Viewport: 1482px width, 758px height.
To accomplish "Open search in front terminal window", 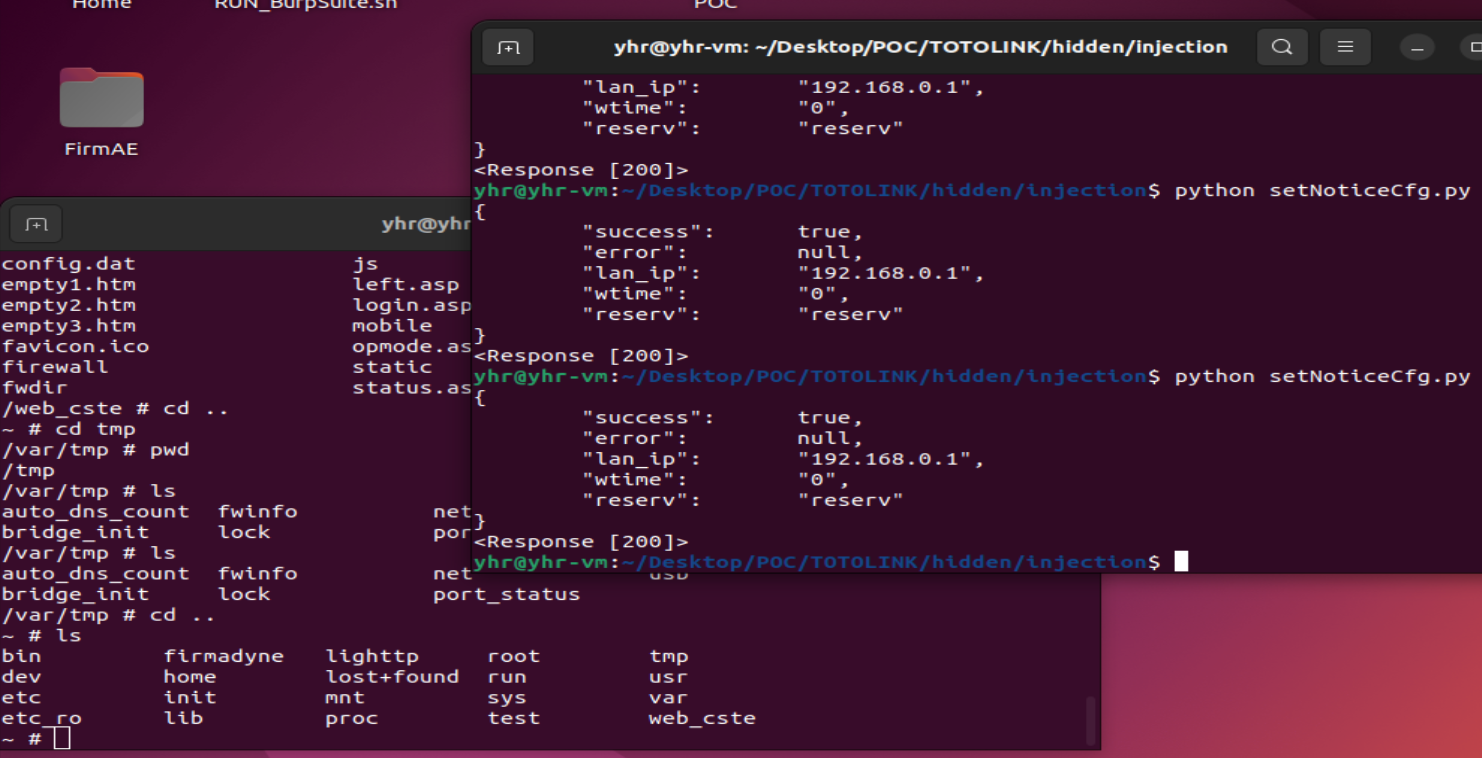I will coord(1282,47).
